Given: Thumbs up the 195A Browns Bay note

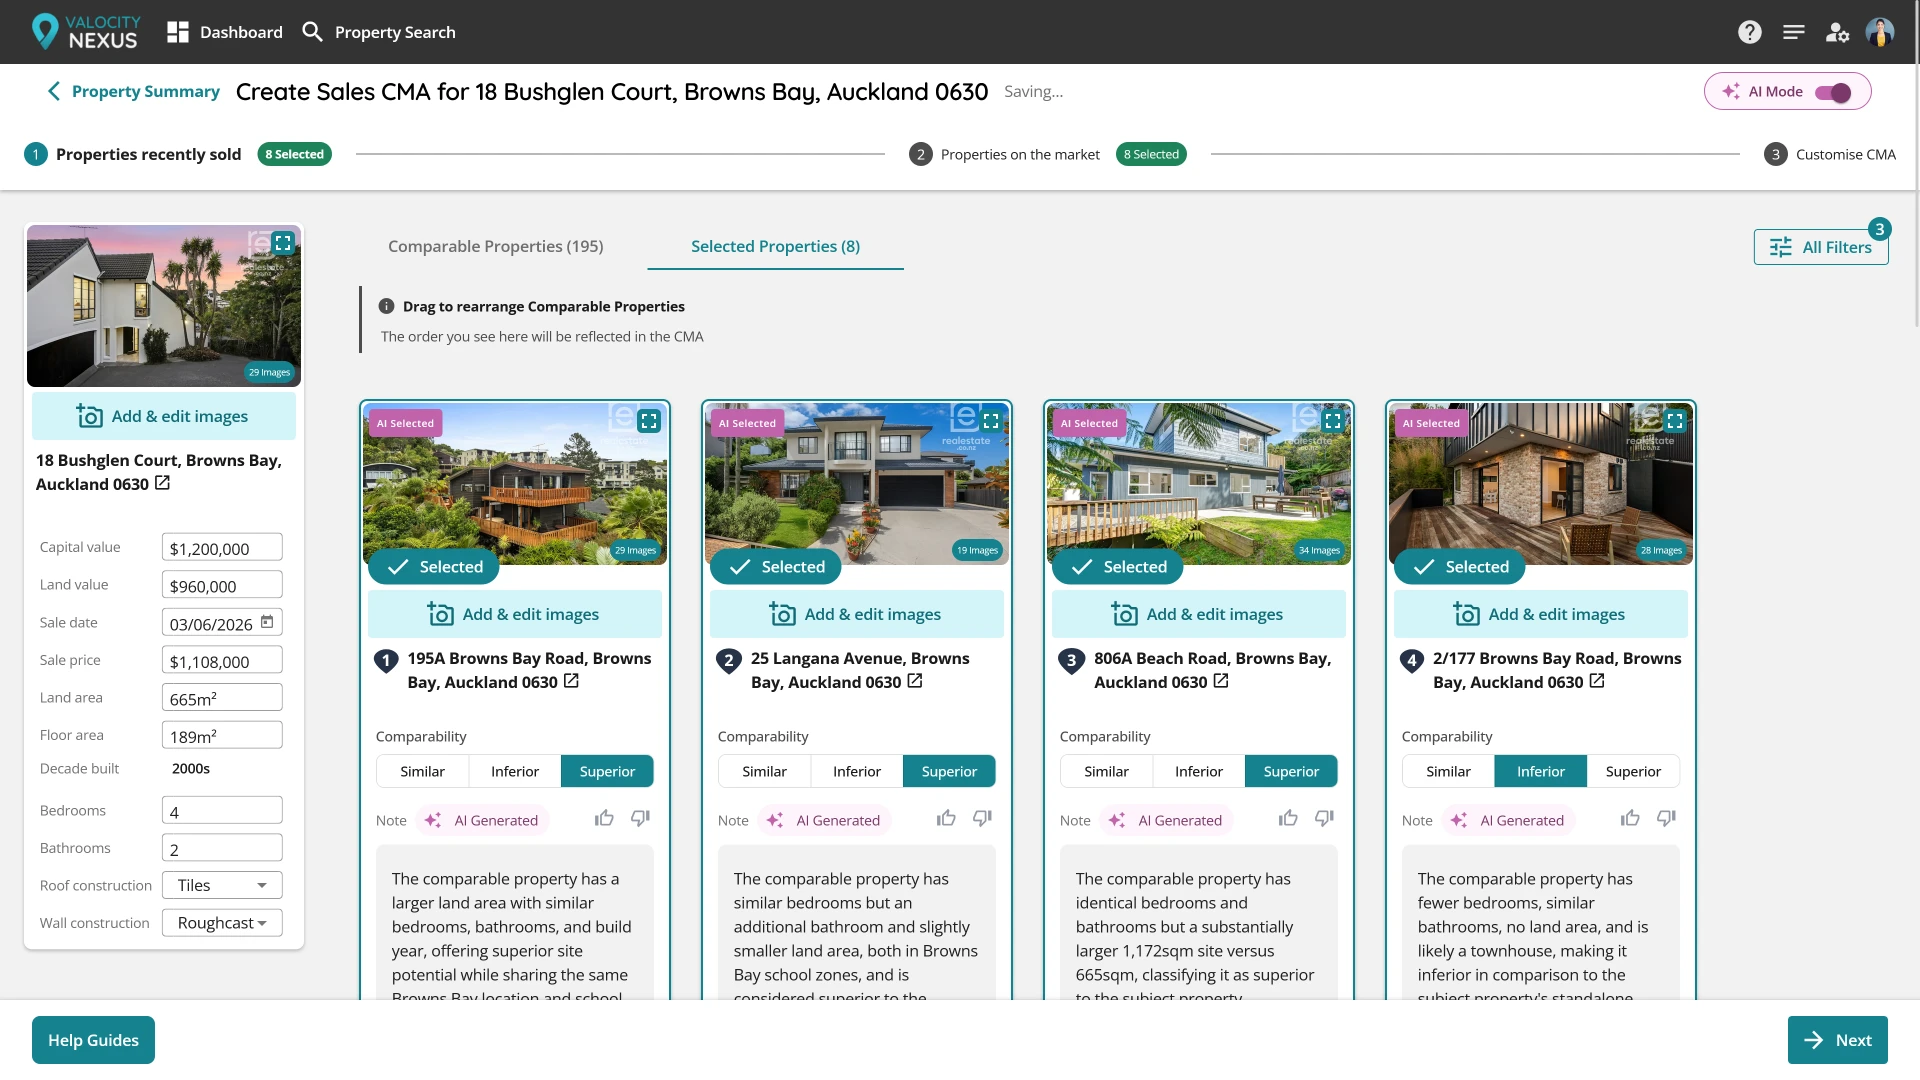Looking at the screenshot, I should click(x=604, y=818).
